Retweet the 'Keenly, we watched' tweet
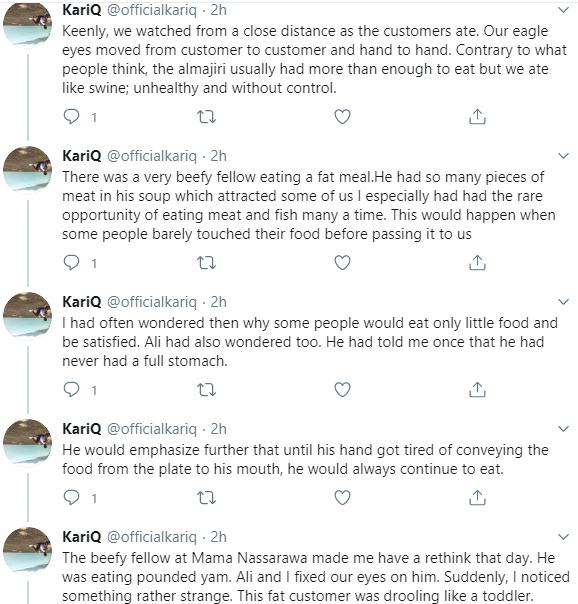 (x=206, y=117)
